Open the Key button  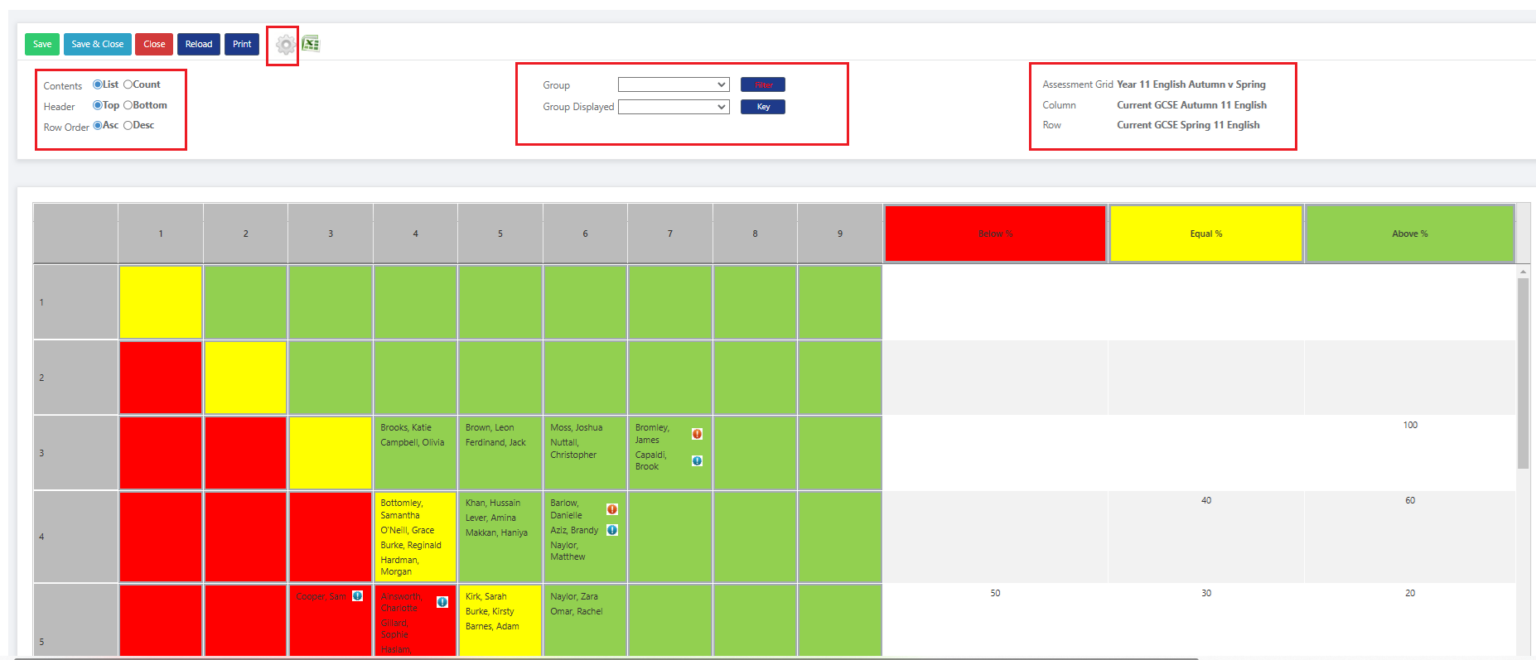tap(763, 107)
